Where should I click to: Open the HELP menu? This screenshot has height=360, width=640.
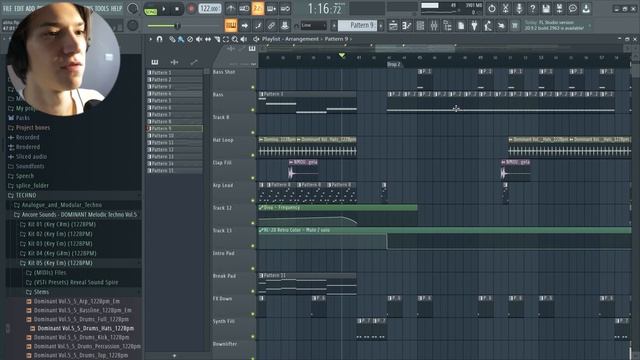(x=116, y=9)
